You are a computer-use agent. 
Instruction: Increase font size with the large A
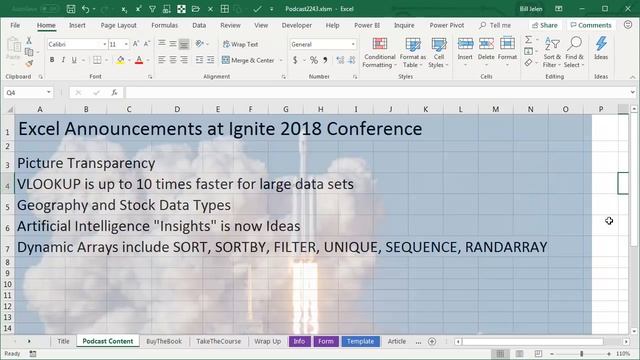pos(136,44)
